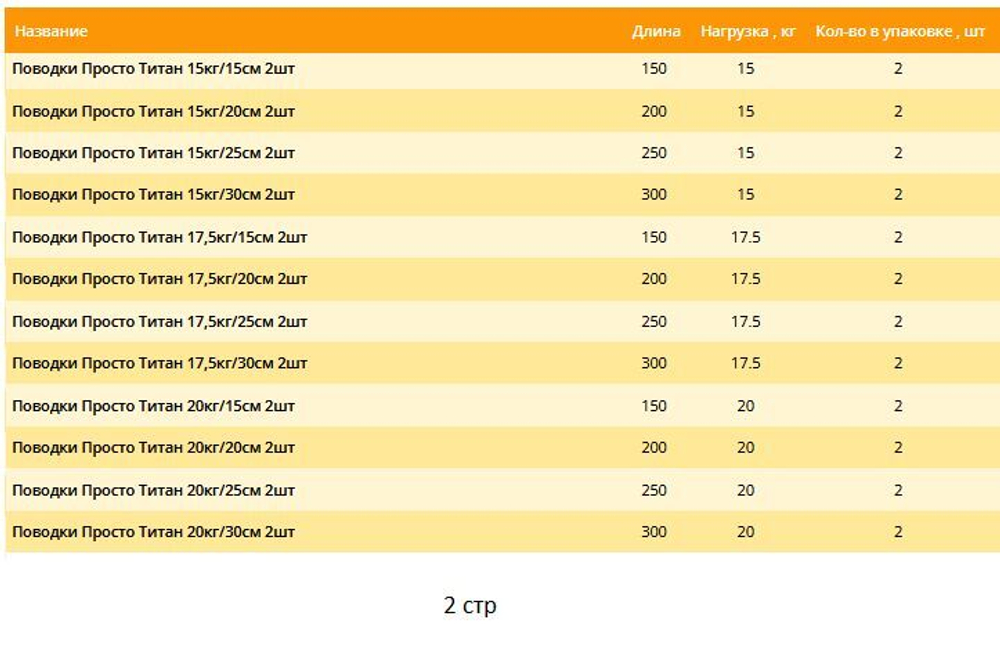Click length 200 in the 15кг/20см row
This screenshot has width=1000, height=651.
(654, 111)
